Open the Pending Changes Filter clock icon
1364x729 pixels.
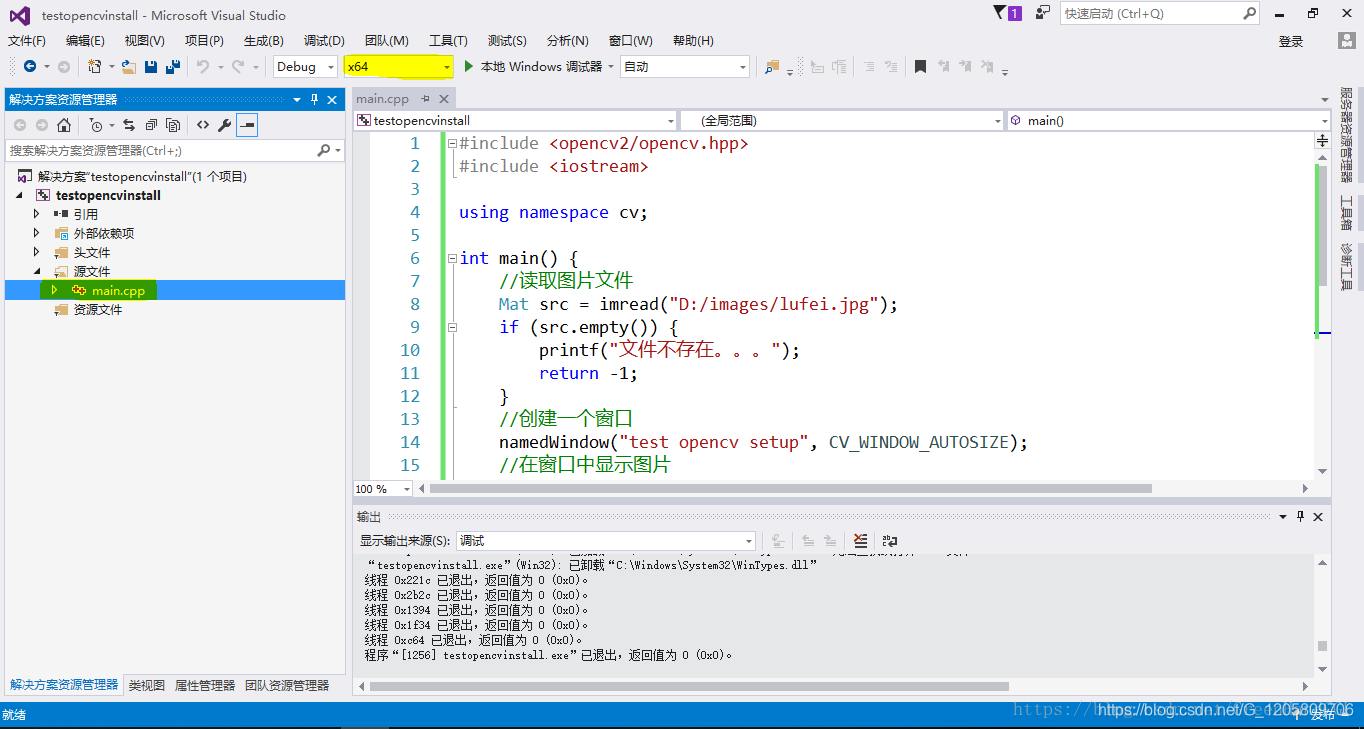(96, 125)
